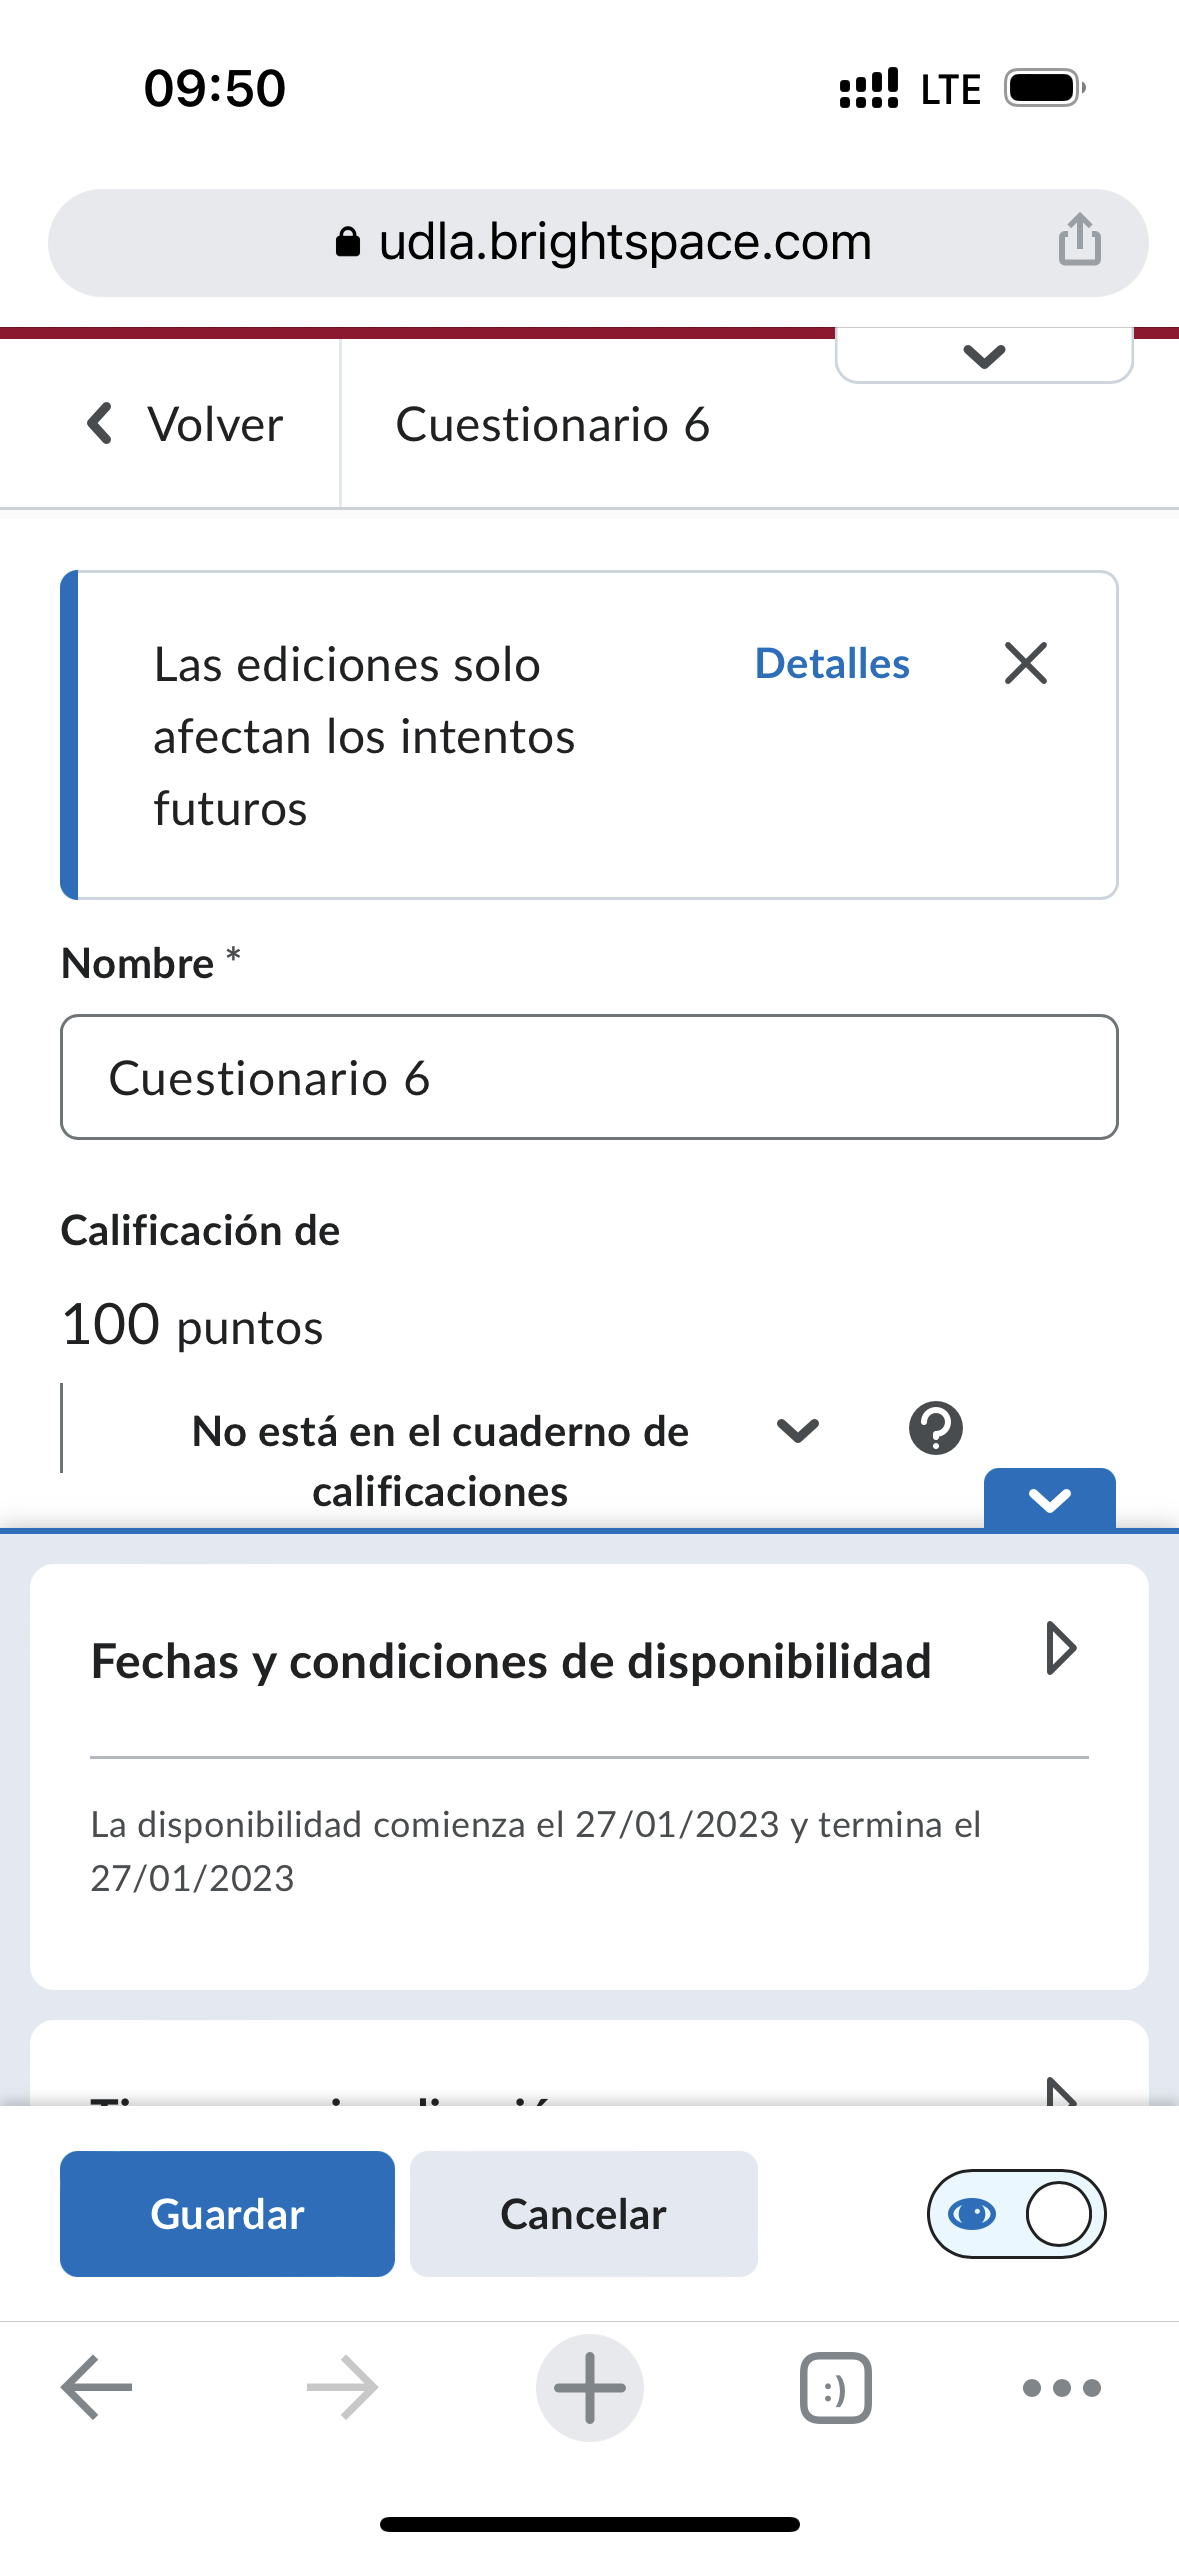Screen dimensions: 1179x2556
Task: Tap the browser forward arrow
Action: click(342, 2387)
